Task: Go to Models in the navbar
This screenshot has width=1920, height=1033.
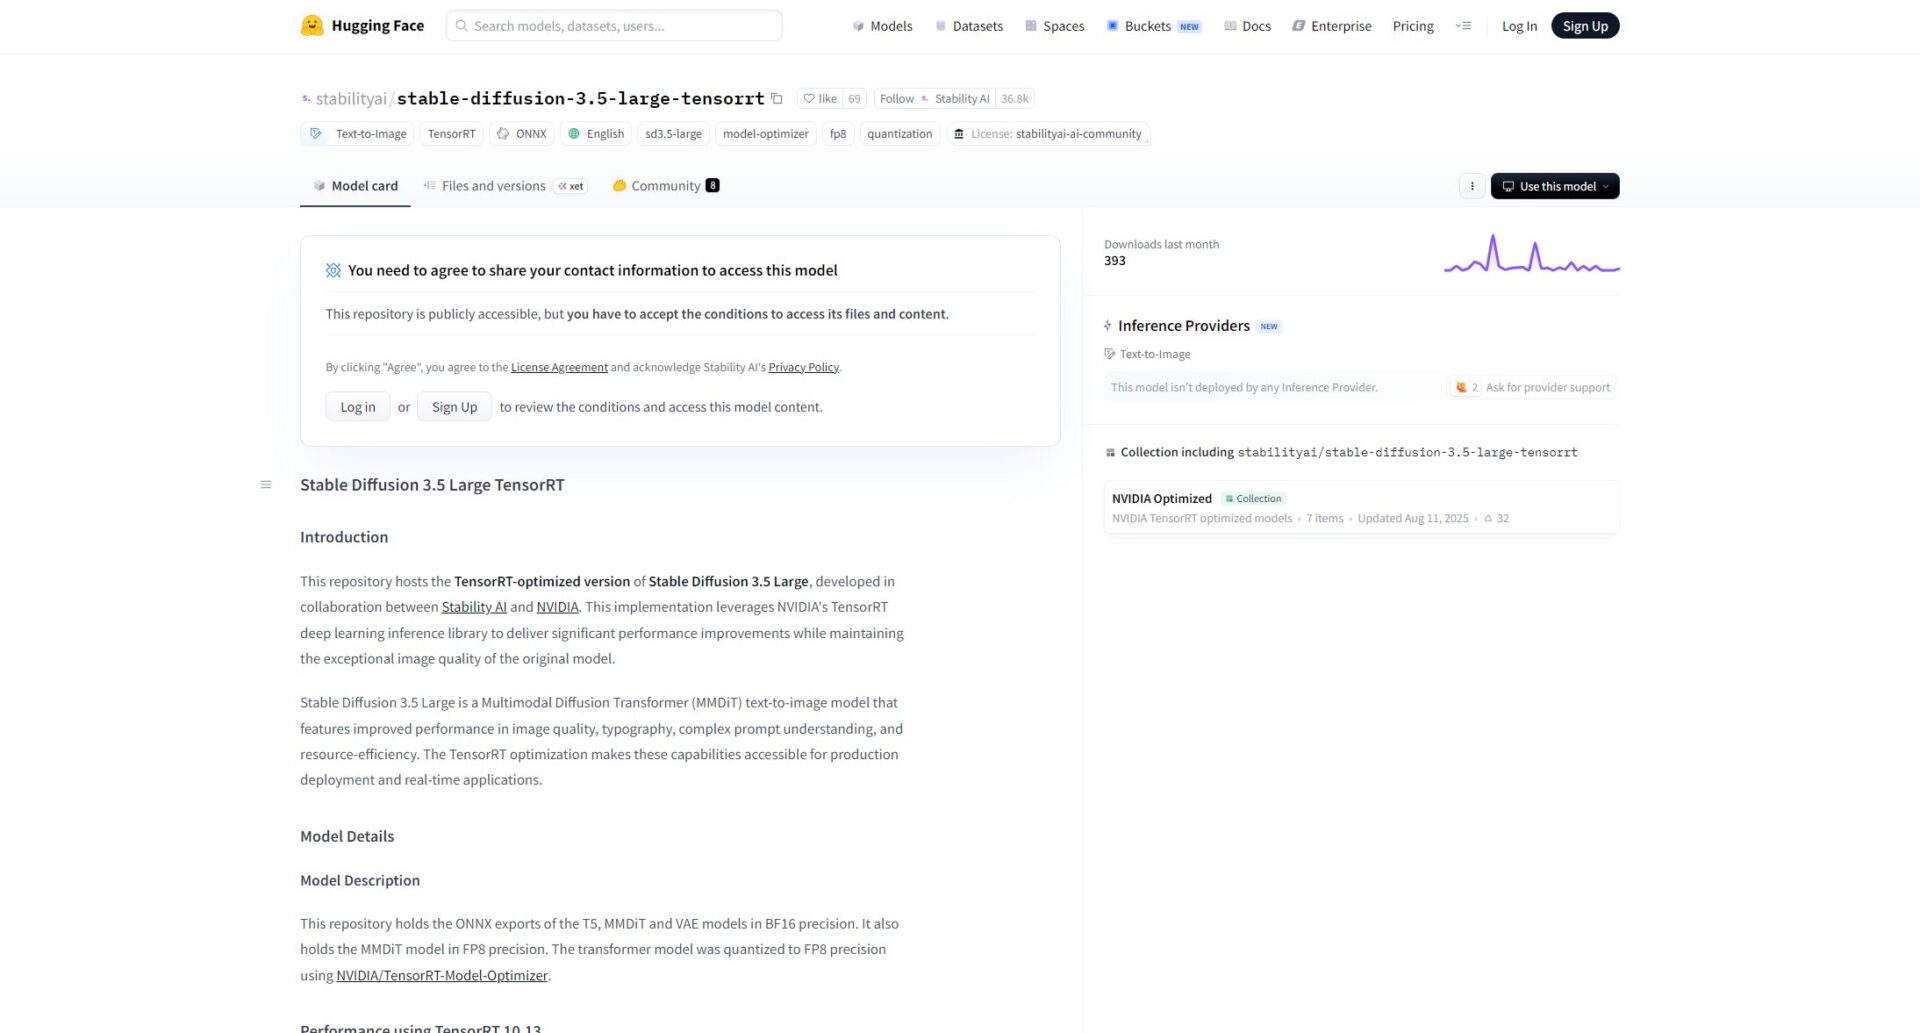Action: 882,26
